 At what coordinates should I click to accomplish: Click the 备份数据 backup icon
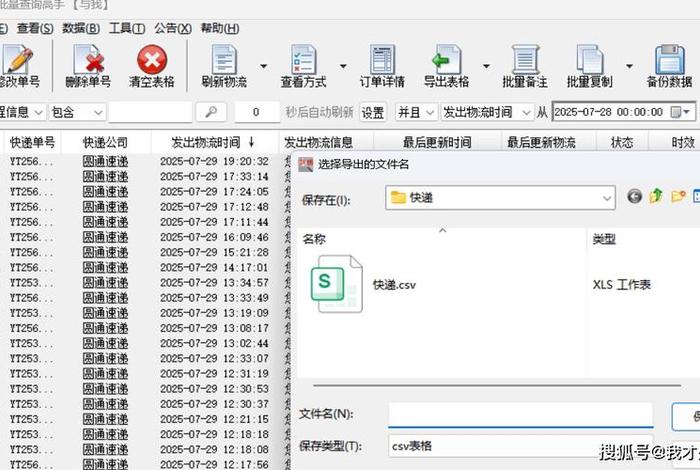pos(670,59)
